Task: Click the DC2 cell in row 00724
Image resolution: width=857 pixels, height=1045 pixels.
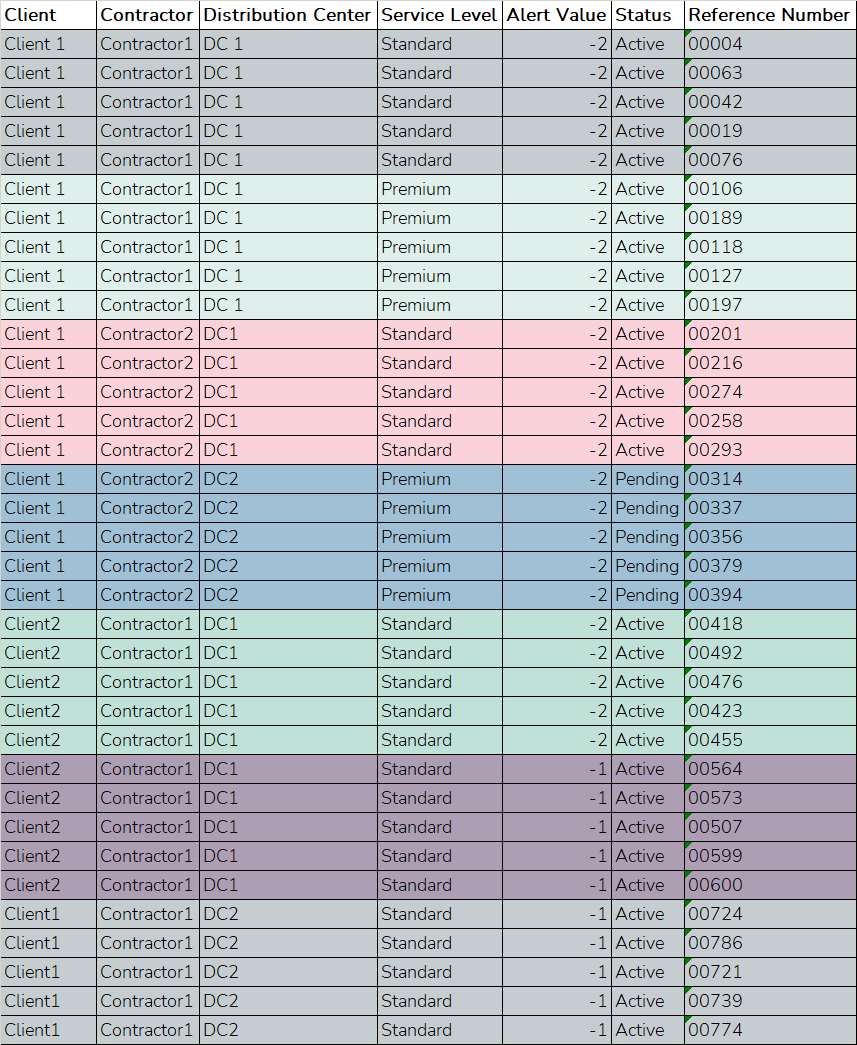Action: 288,914
